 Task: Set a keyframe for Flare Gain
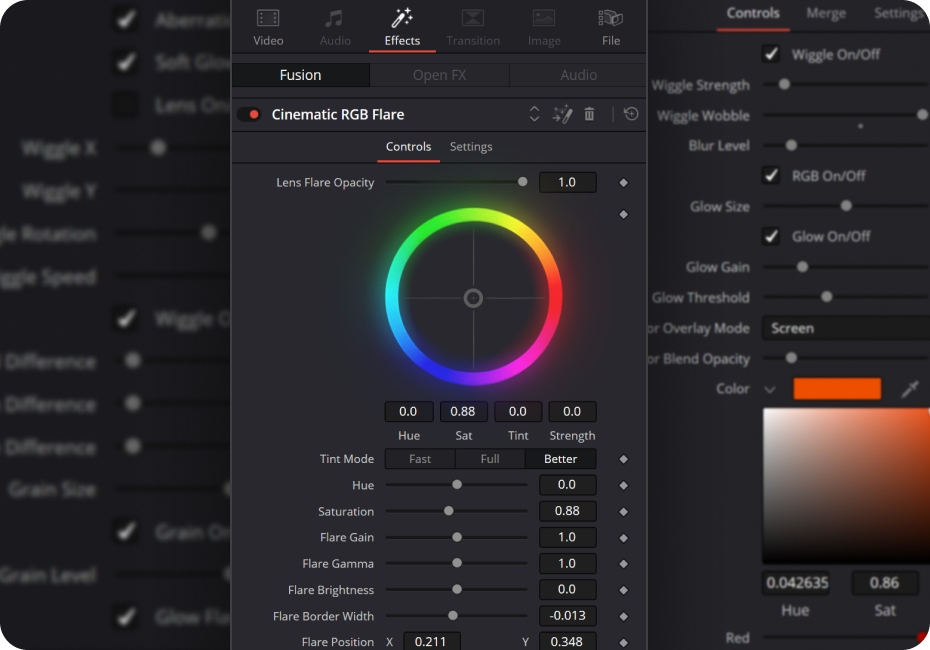pyautogui.click(x=623, y=538)
